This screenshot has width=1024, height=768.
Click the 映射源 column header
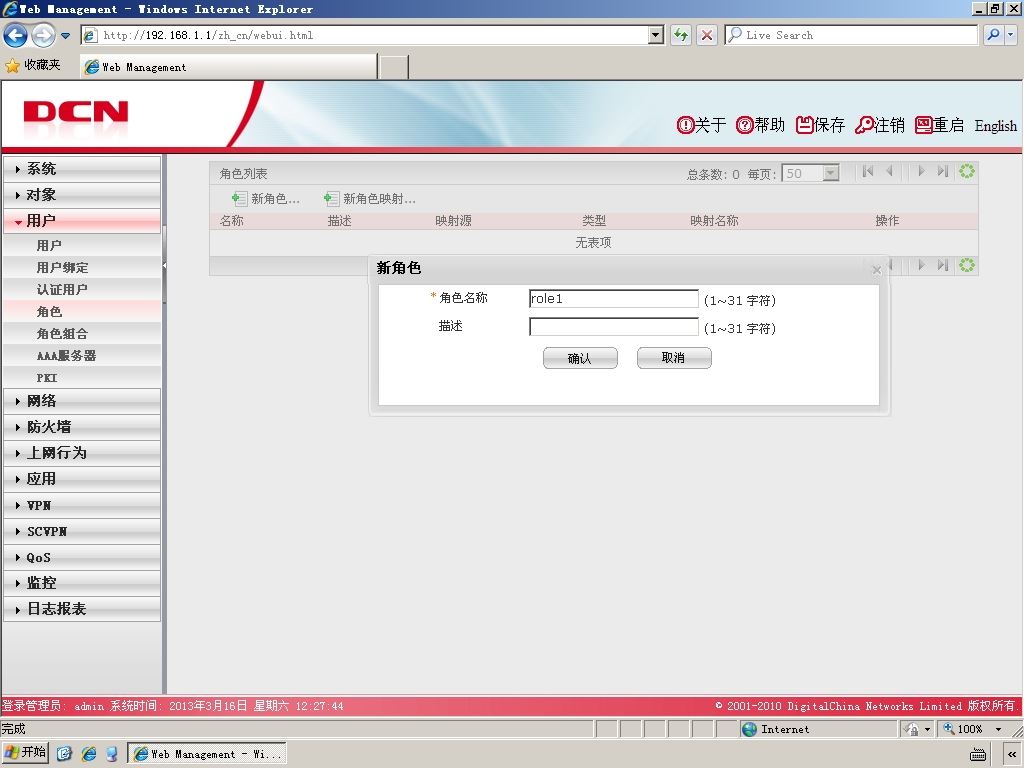pos(453,221)
